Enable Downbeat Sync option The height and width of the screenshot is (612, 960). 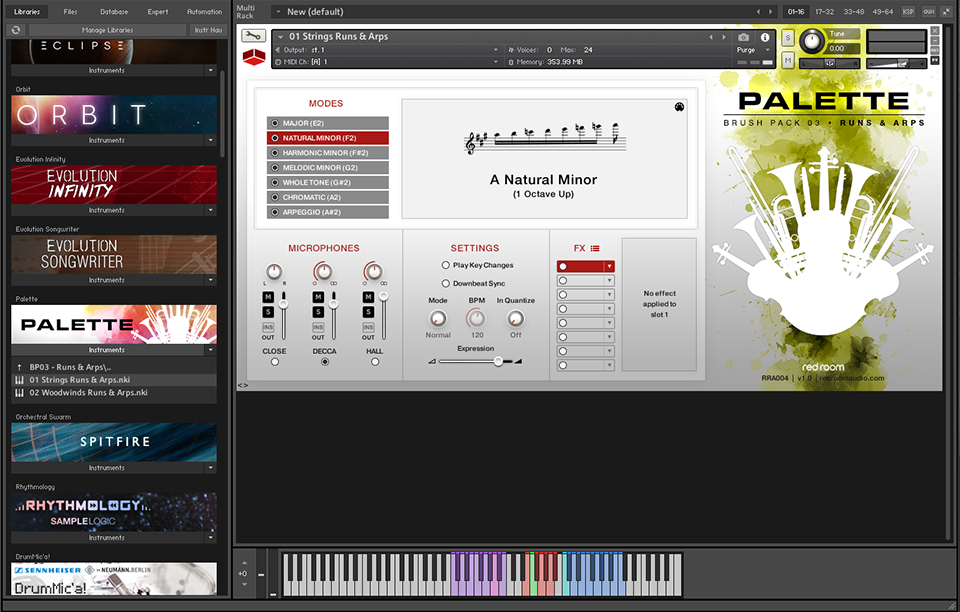(x=446, y=283)
